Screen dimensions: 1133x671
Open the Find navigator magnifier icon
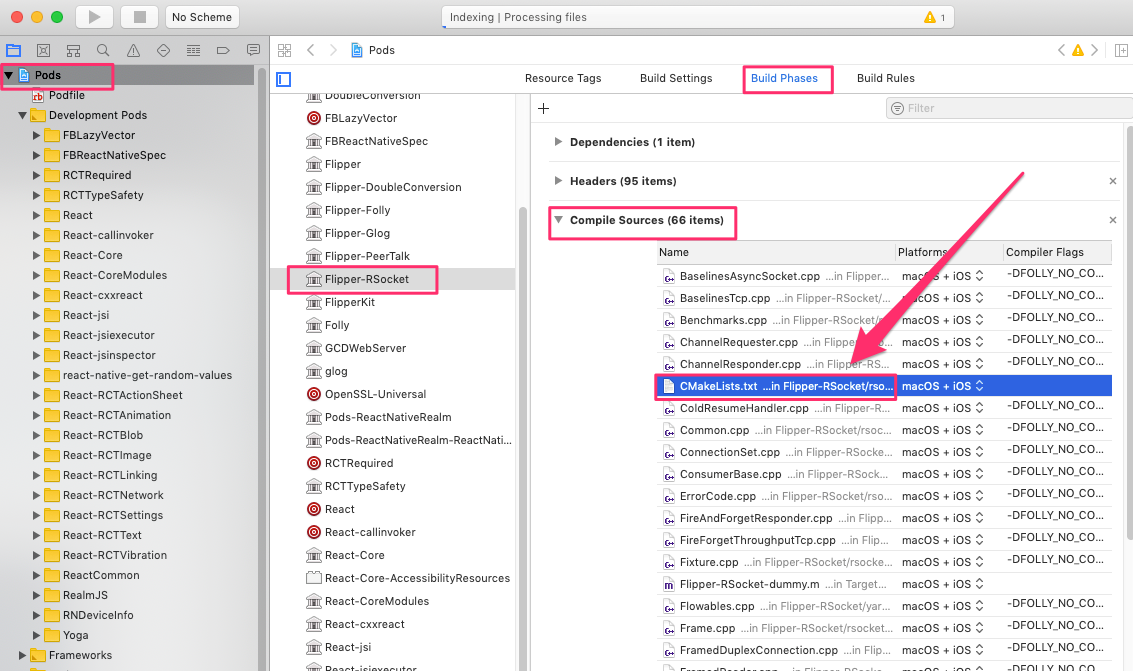pos(103,51)
